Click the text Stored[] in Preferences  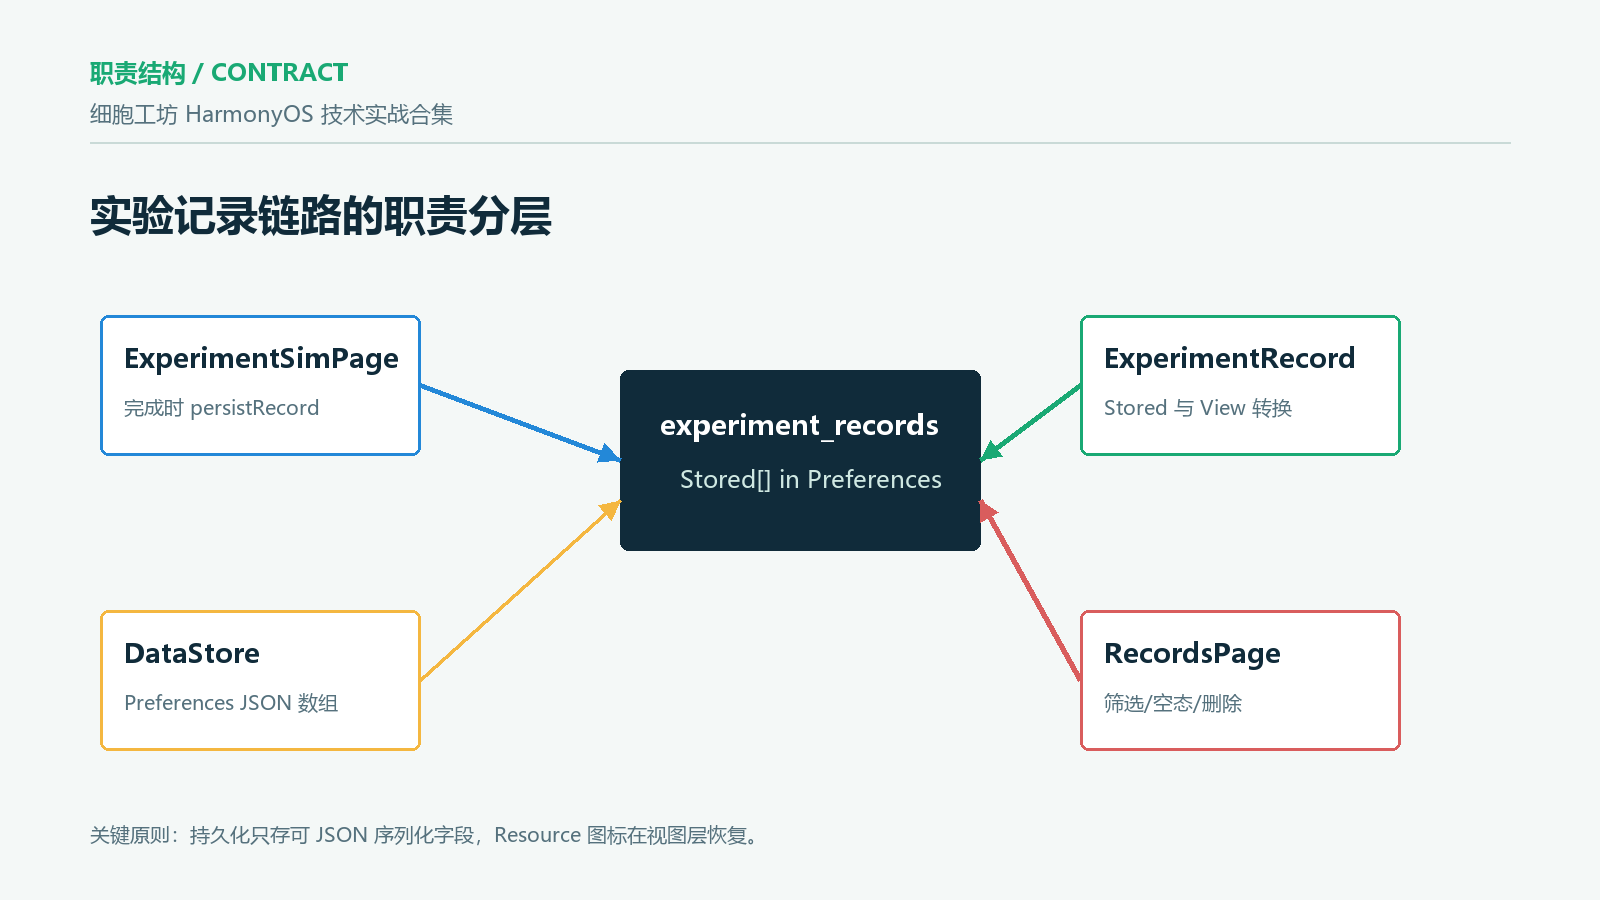point(810,480)
